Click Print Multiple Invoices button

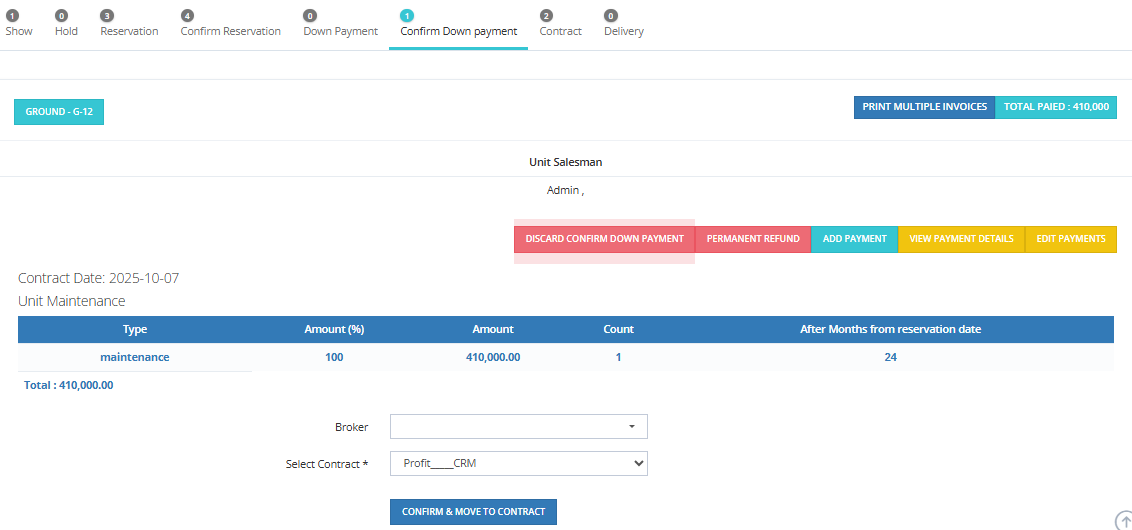pos(924,107)
